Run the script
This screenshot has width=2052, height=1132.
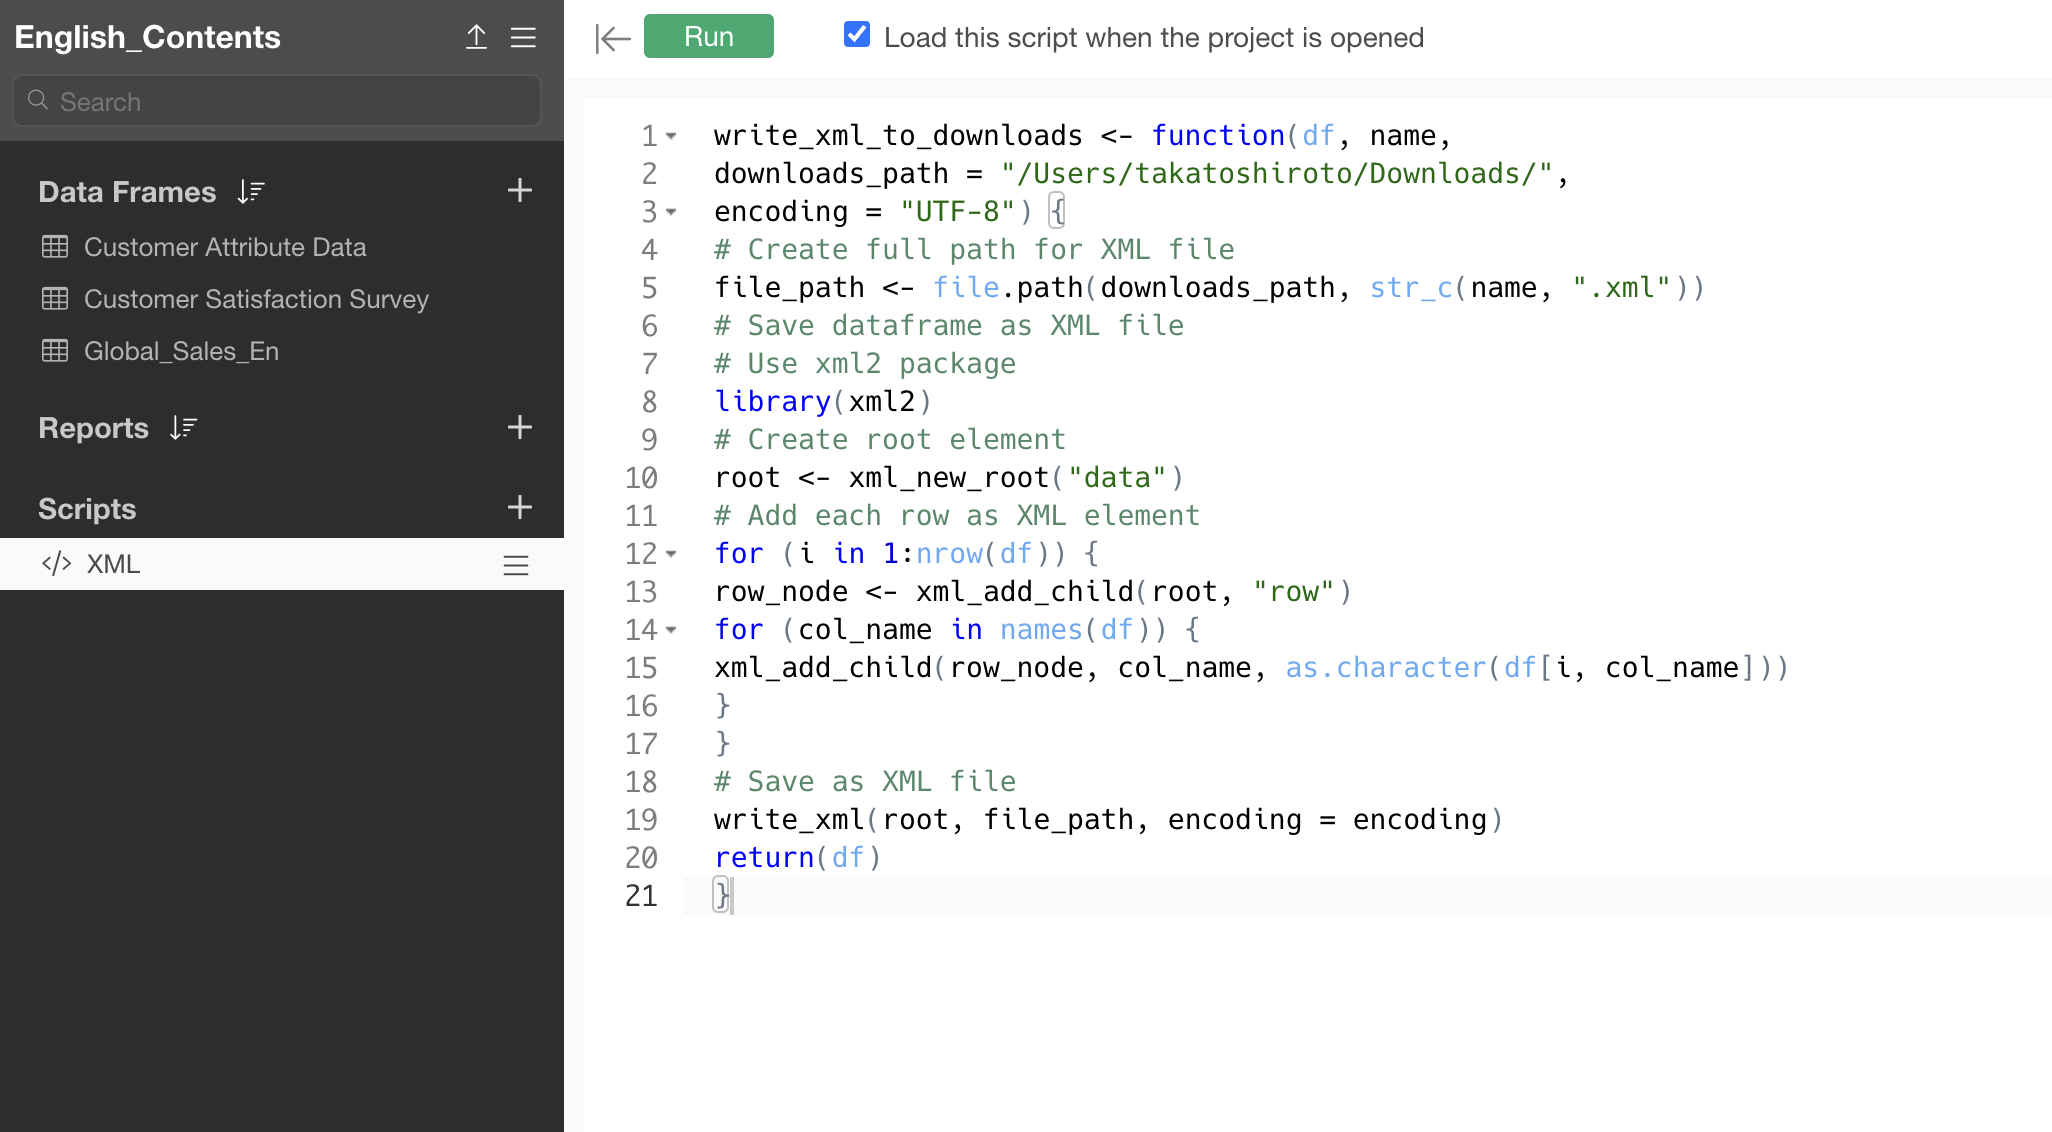coord(708,37)
